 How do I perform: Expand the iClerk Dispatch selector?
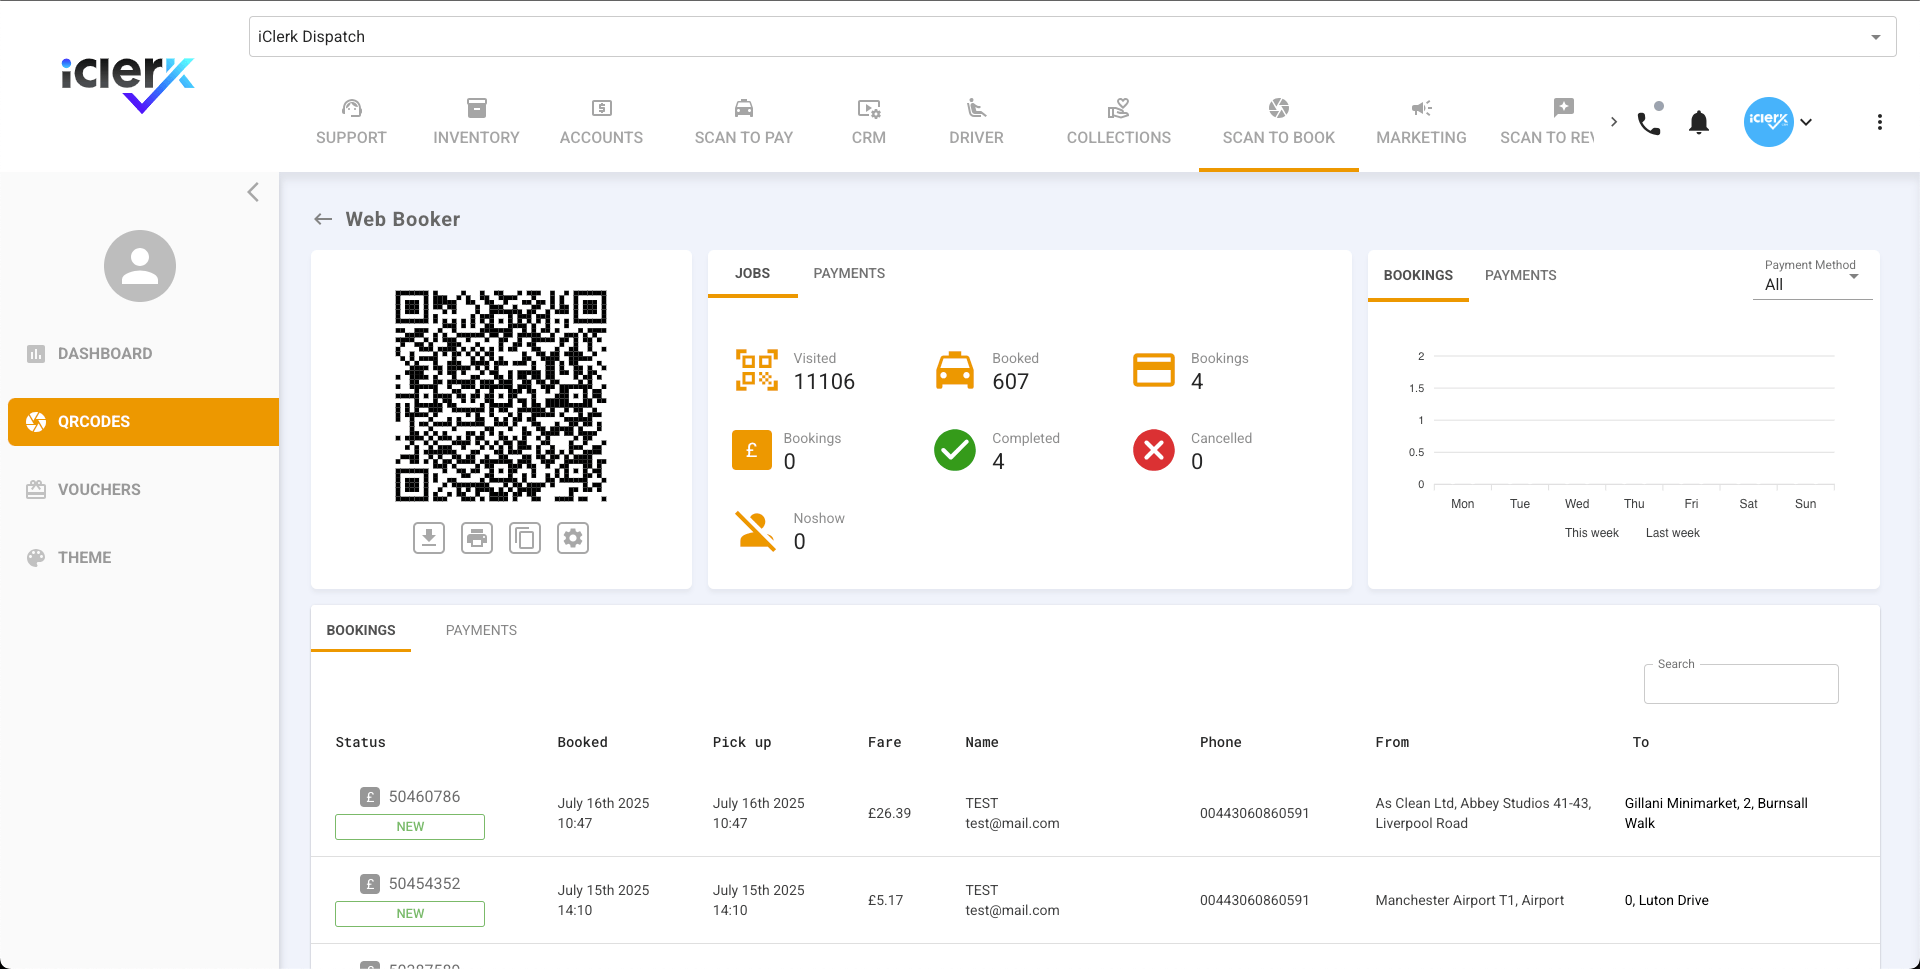click(1874, 36)
